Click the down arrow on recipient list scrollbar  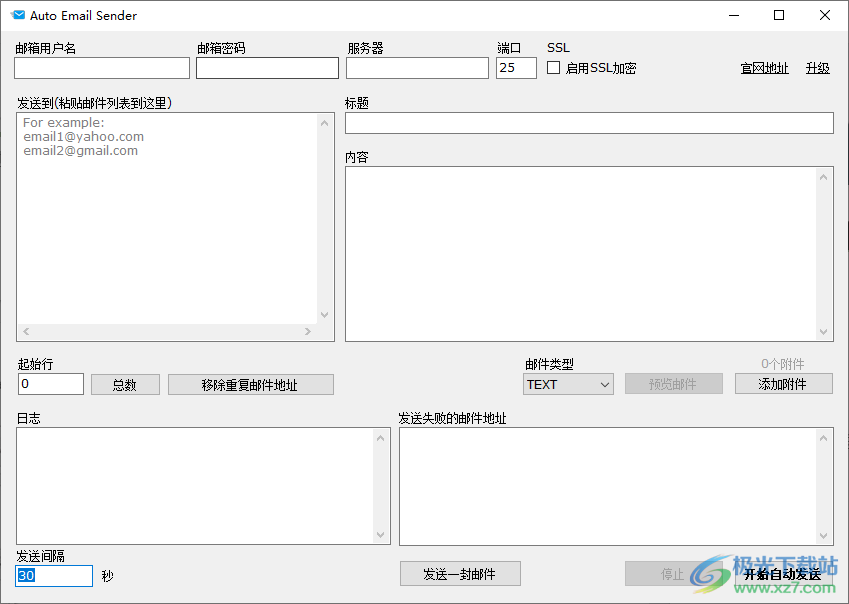point(324,314)
